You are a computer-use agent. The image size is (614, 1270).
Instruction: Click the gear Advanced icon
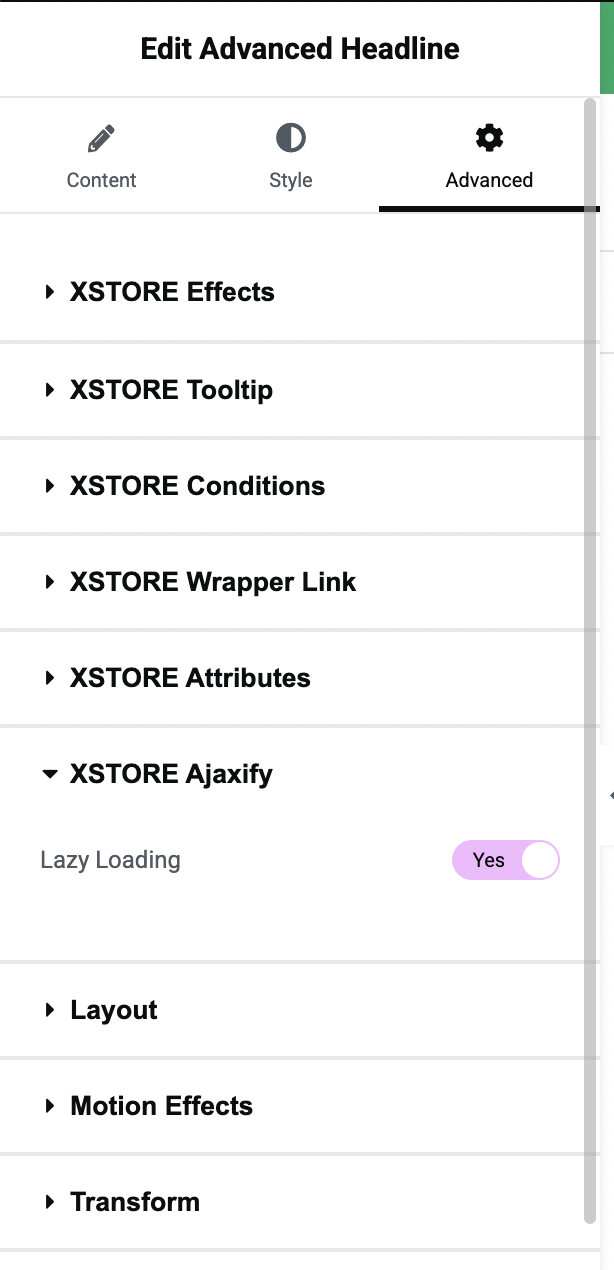point(489,138)
